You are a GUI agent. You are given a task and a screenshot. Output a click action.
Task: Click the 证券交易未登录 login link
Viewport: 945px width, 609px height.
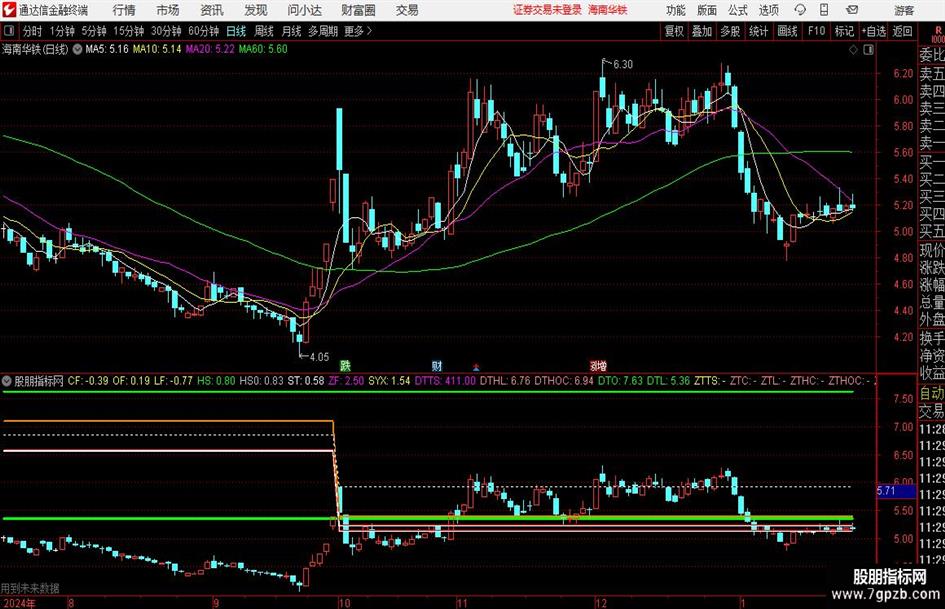coord(547,10)
